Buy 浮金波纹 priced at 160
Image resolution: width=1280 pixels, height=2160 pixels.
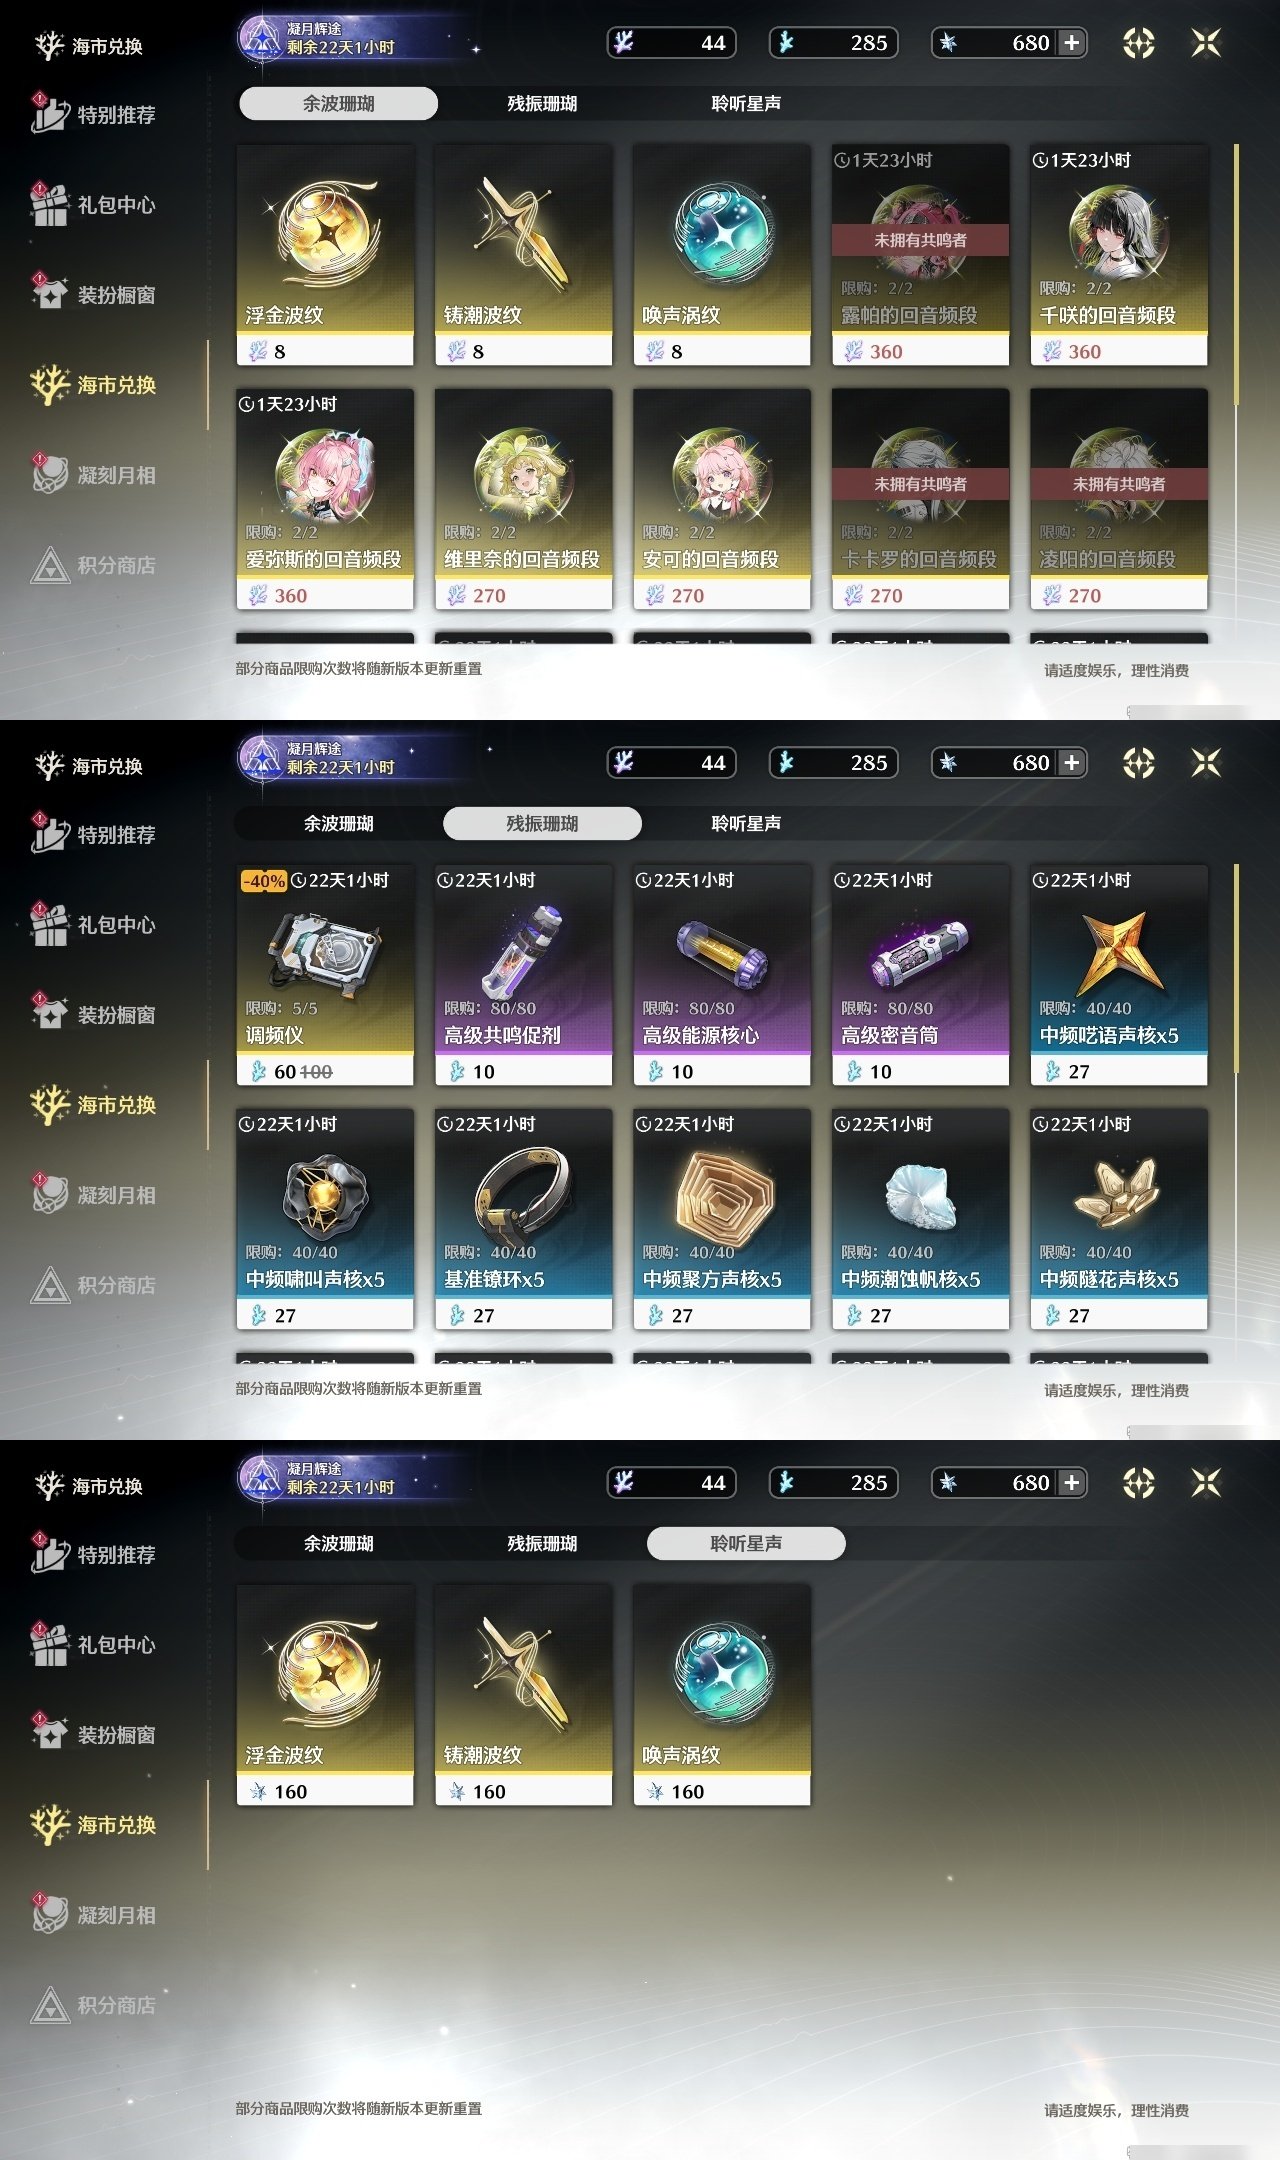coord(325,1695)
